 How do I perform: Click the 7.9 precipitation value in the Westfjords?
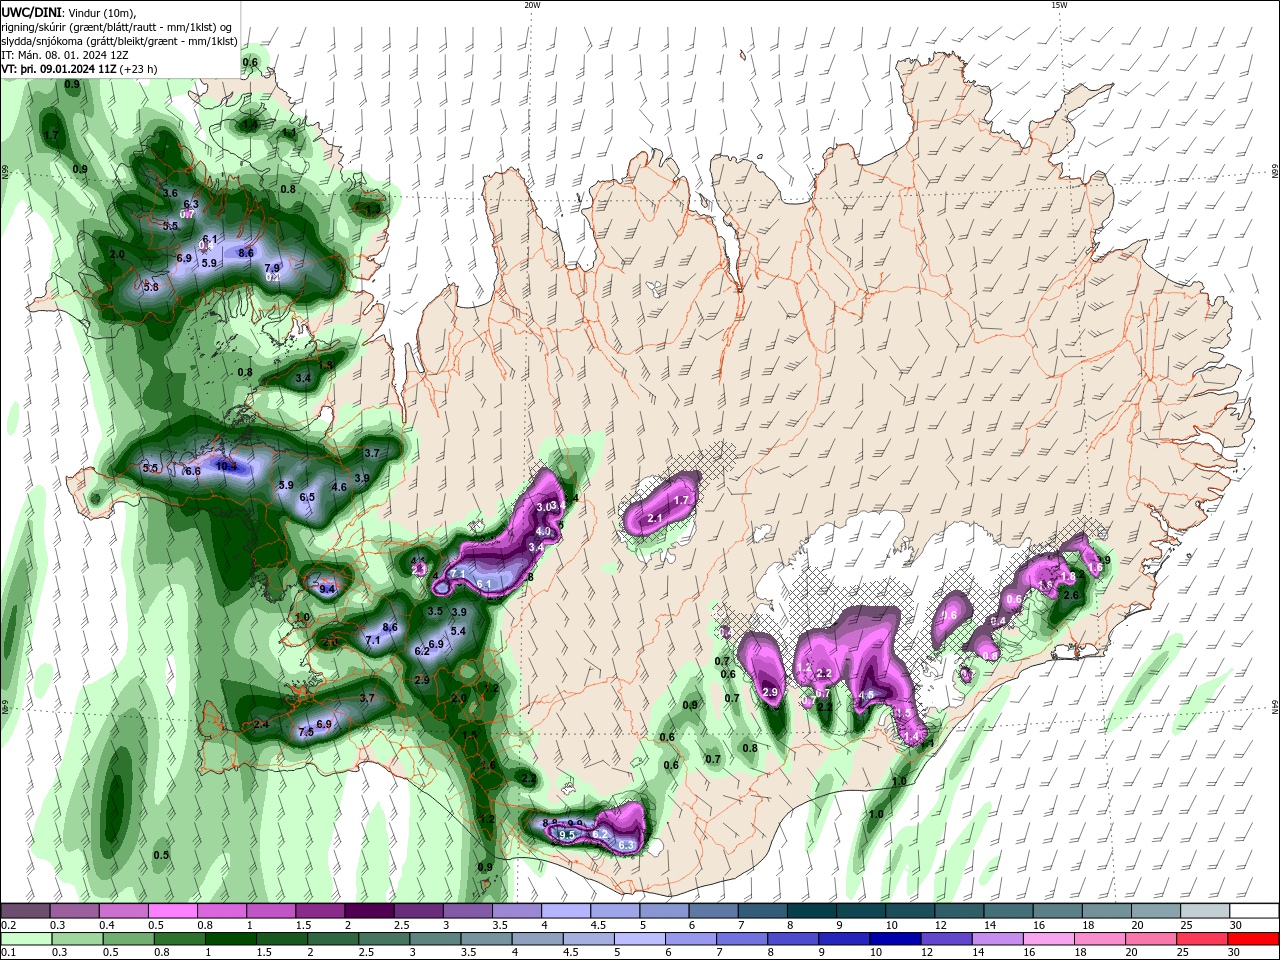(x=272, y=268)
